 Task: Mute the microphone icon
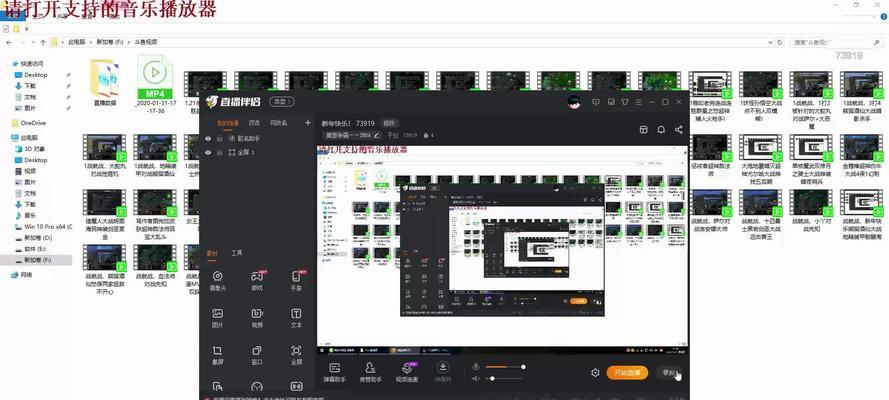coord(476,367)
